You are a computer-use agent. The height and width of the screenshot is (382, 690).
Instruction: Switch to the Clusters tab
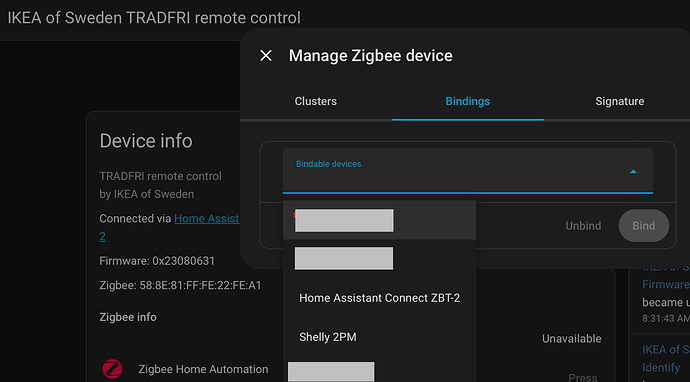(x=316, y=101)
